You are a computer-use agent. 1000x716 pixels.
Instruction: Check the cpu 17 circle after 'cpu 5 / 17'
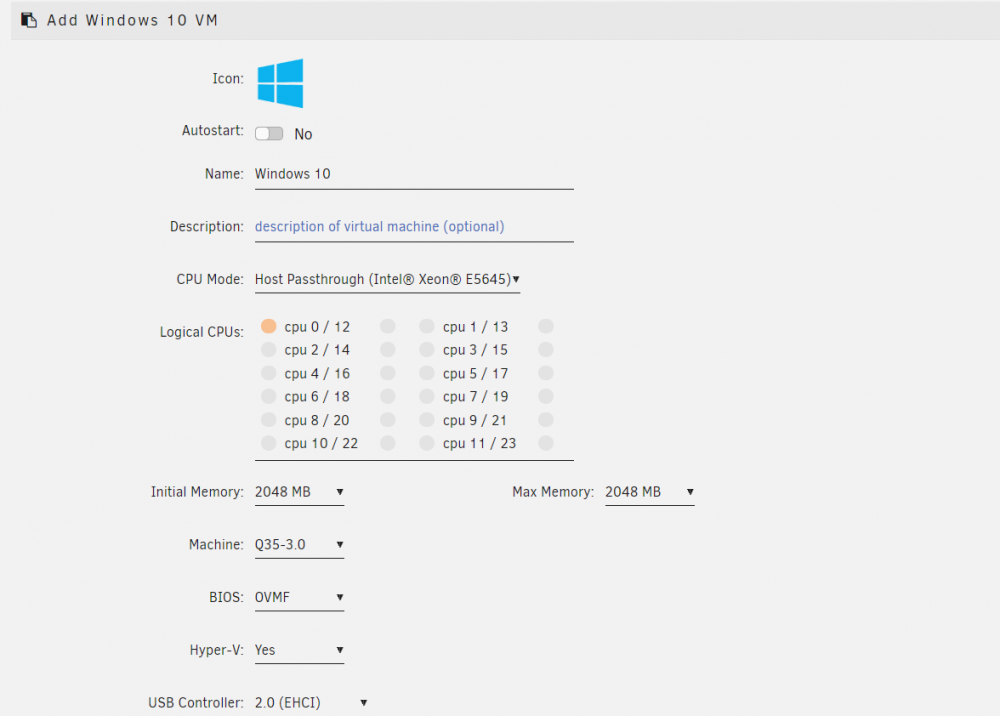point(546,373)
